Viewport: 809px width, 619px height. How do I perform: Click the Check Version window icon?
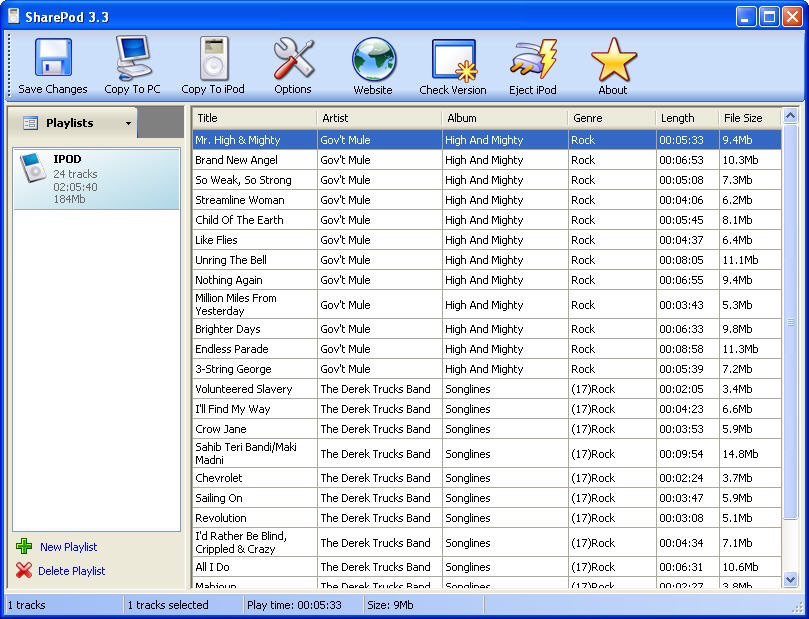click(454, 61)
